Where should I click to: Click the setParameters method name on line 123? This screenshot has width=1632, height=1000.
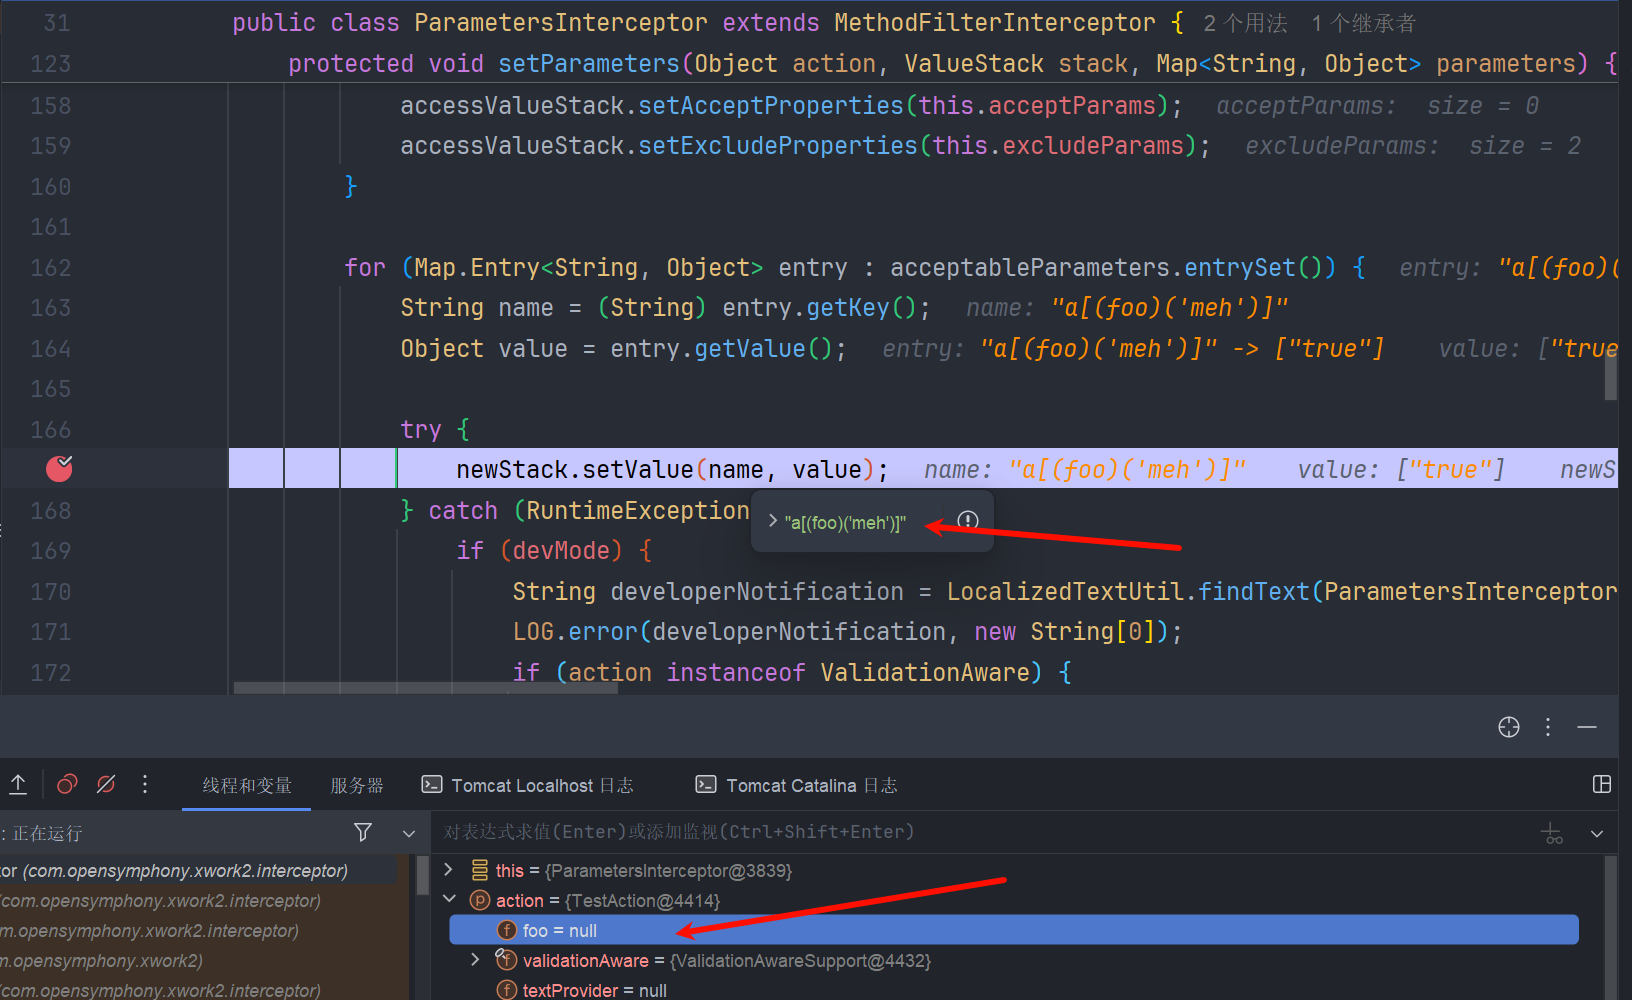(x=589, y=64)
